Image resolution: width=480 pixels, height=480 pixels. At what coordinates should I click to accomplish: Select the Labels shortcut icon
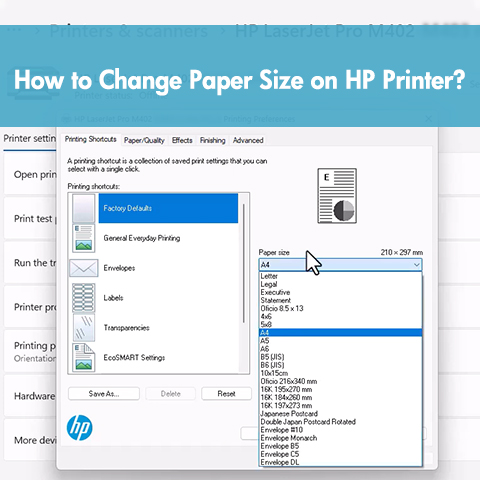click(x=83, y=298)
